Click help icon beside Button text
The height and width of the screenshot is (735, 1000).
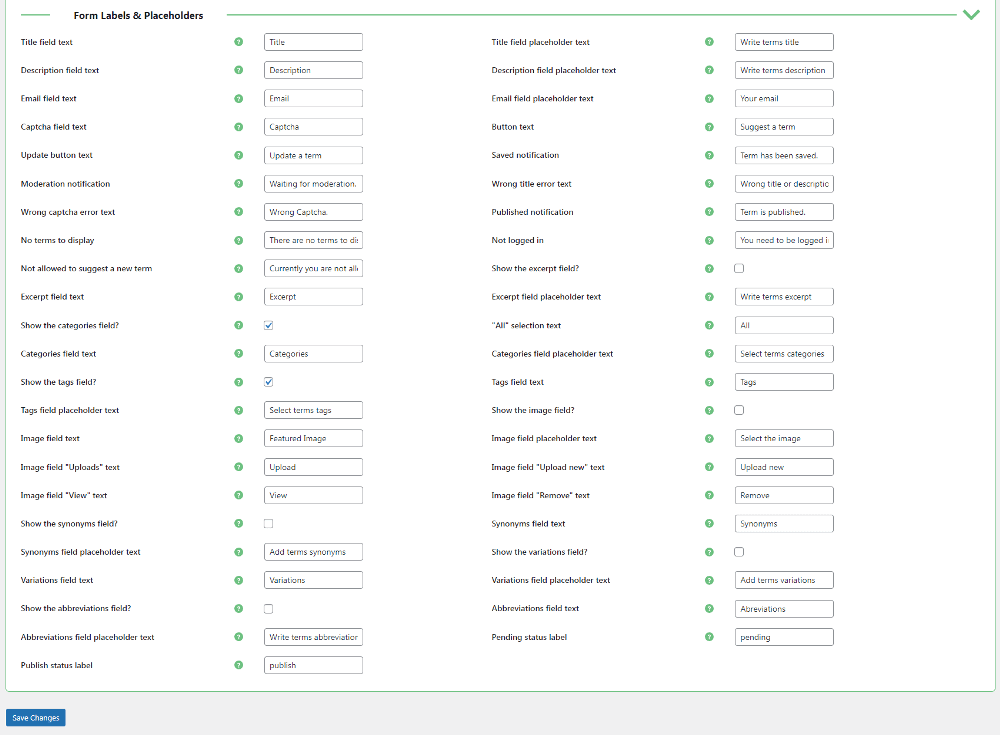pyautogui.click(x=709, y=127)
